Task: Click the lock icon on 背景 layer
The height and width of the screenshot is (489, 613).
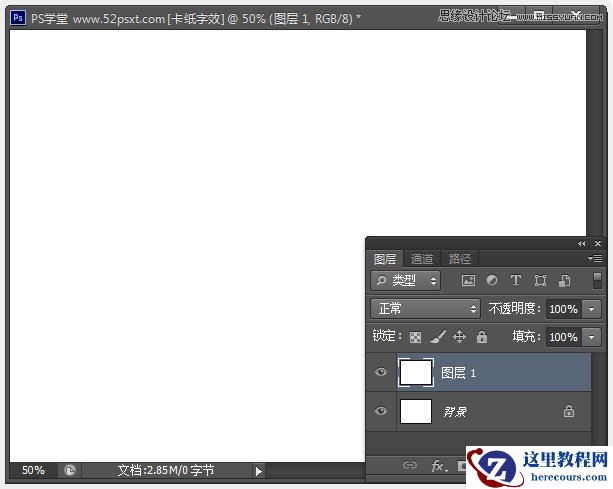Action: click(x=569, y=411)
